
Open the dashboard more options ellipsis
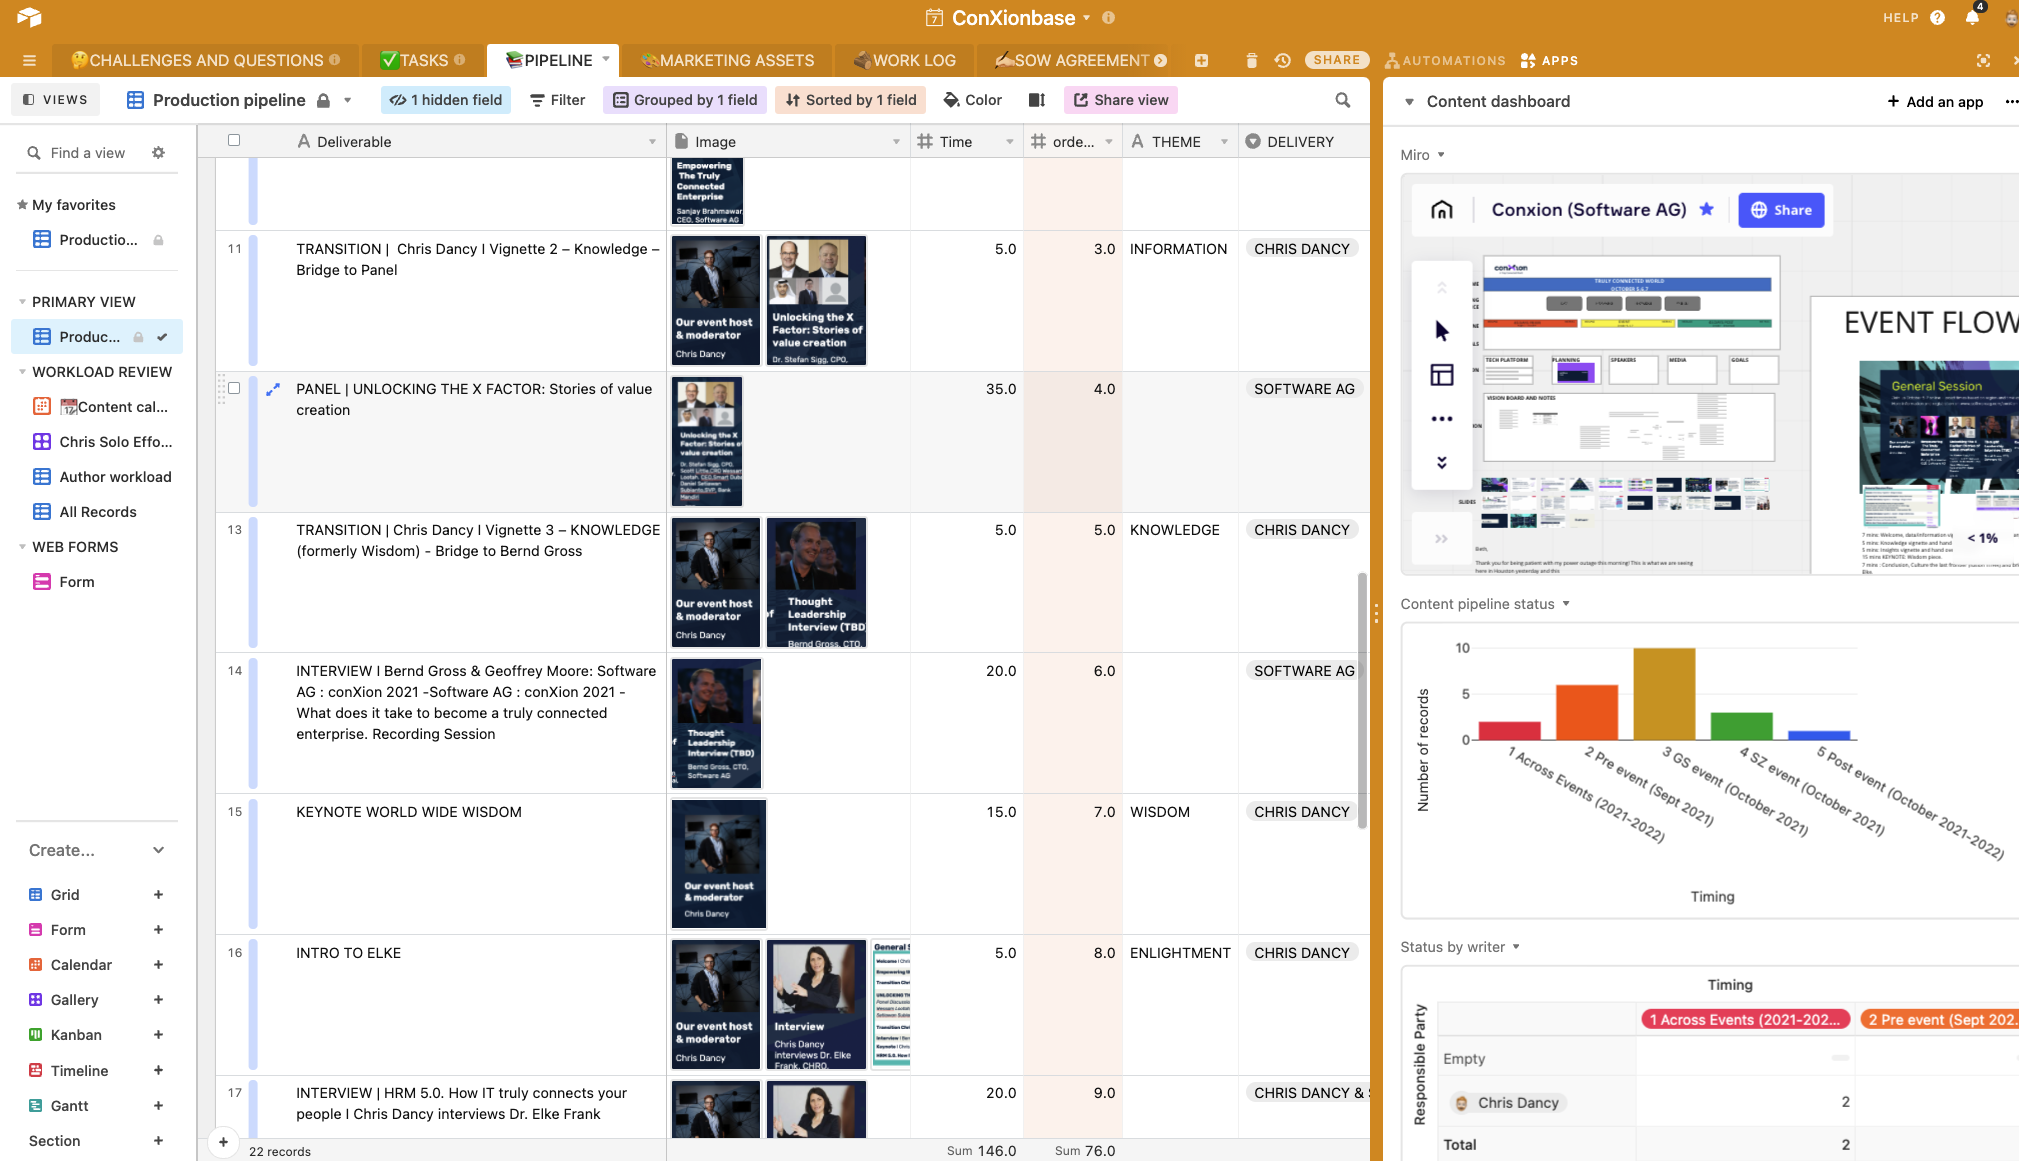2010,101
